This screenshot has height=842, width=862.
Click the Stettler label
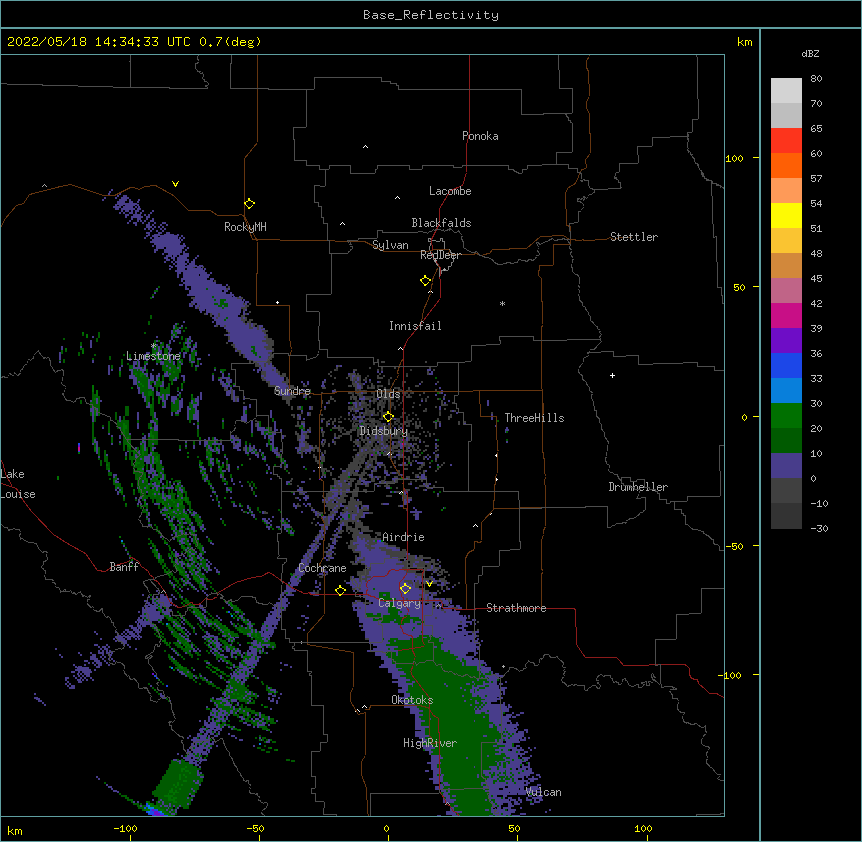[634, 237]
